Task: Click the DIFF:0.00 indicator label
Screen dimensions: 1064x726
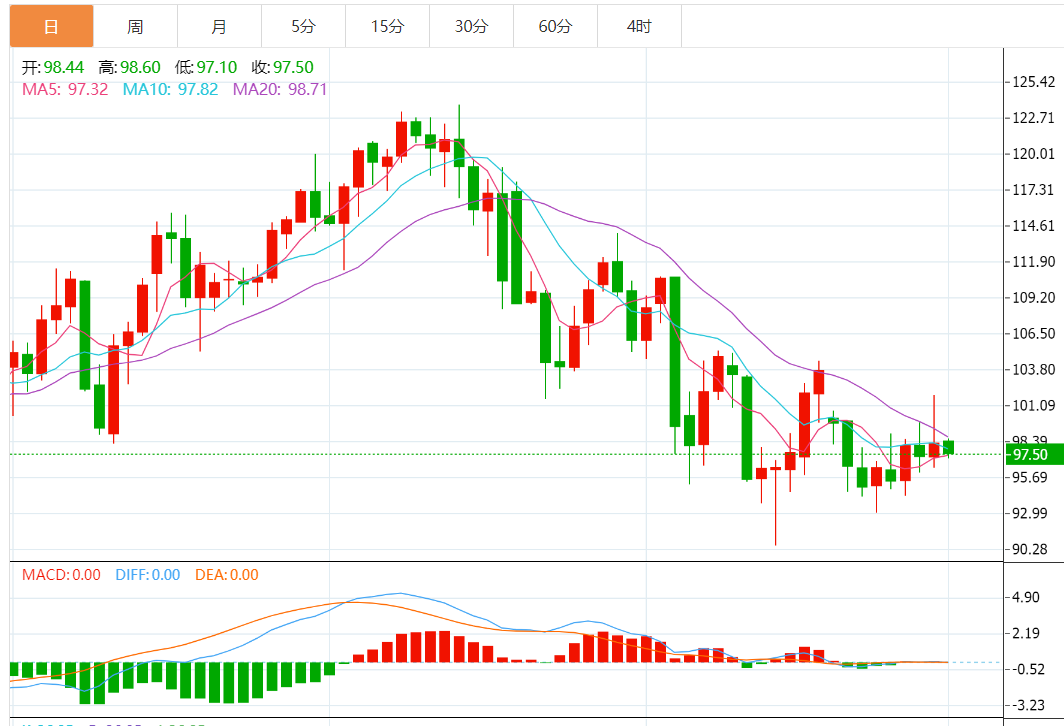Action: [148, 575]
